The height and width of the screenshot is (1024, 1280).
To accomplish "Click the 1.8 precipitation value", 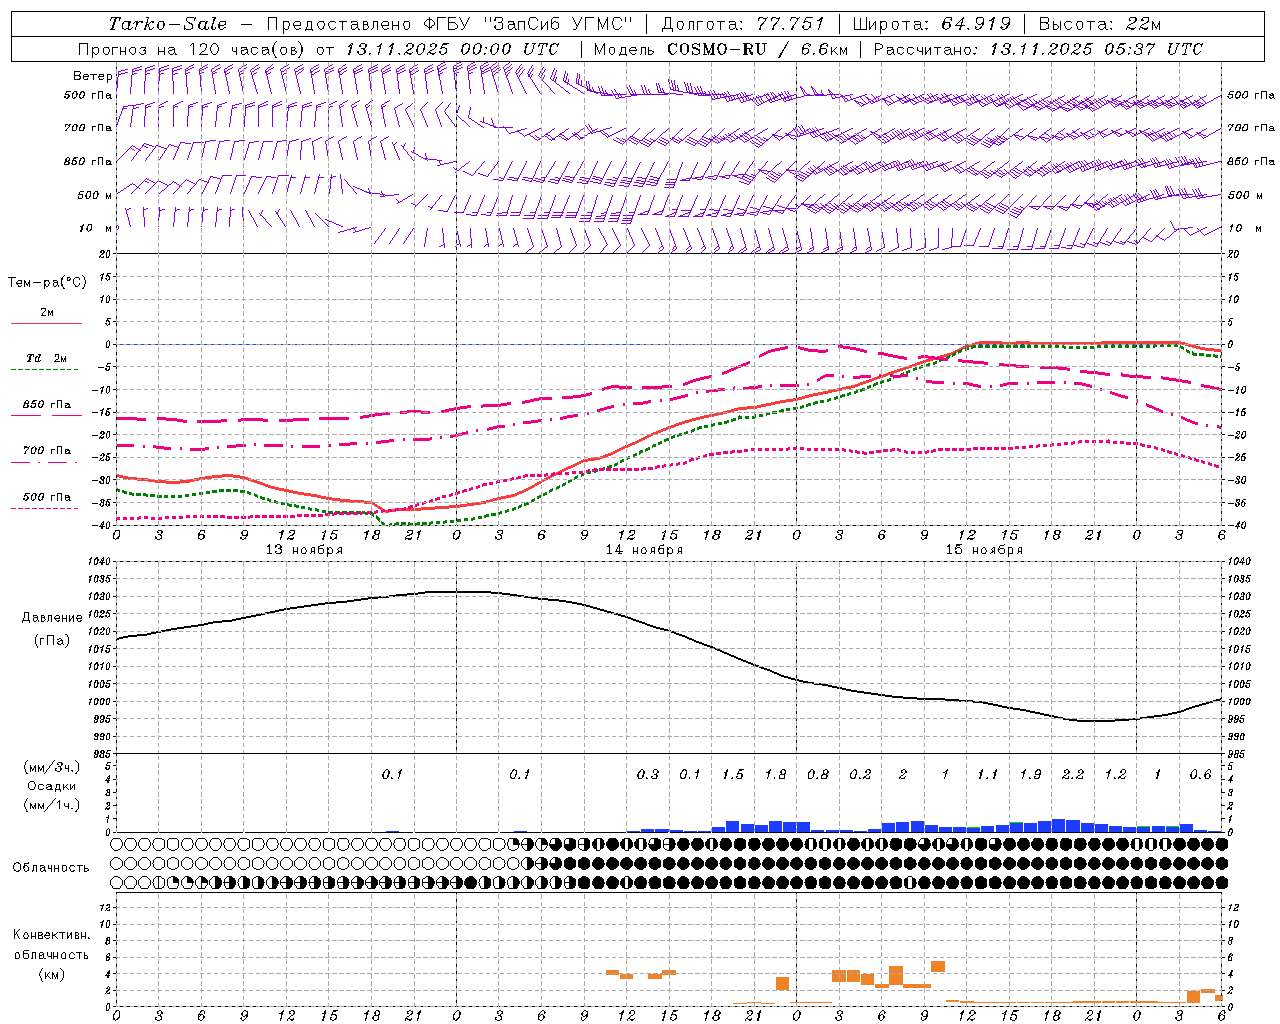I will click(775, 774).
